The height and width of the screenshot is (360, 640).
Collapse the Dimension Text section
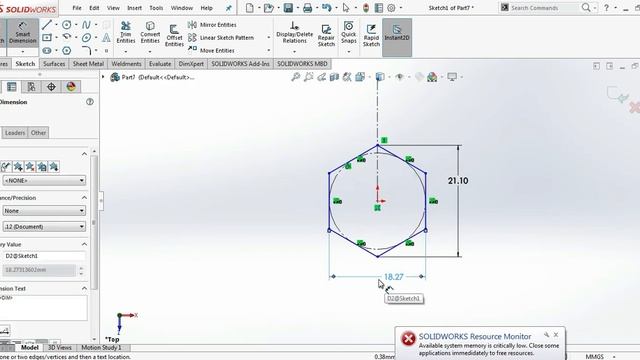click(84, 288)
